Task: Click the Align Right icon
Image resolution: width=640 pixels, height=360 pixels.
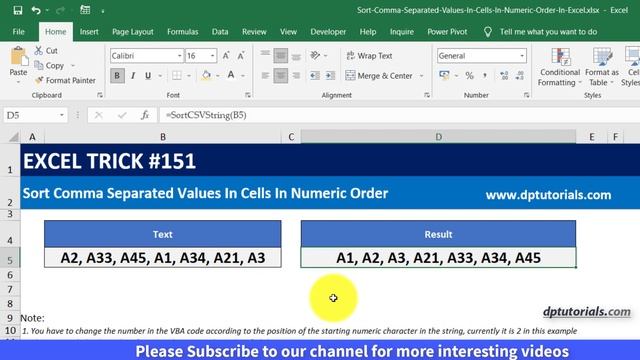Action: (296, 76)
